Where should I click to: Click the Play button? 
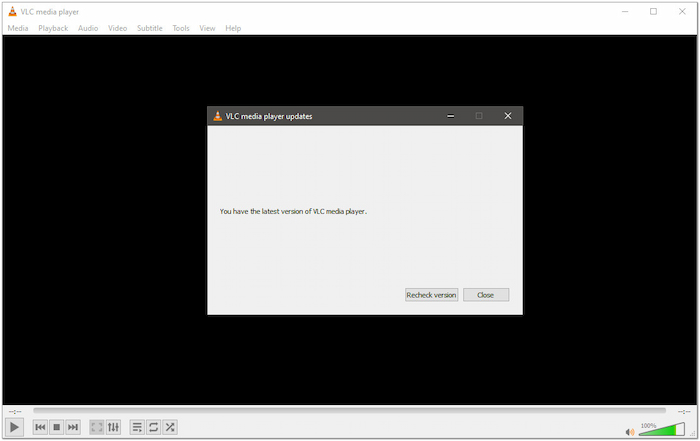pyautogui.click(x=14, y=427)
